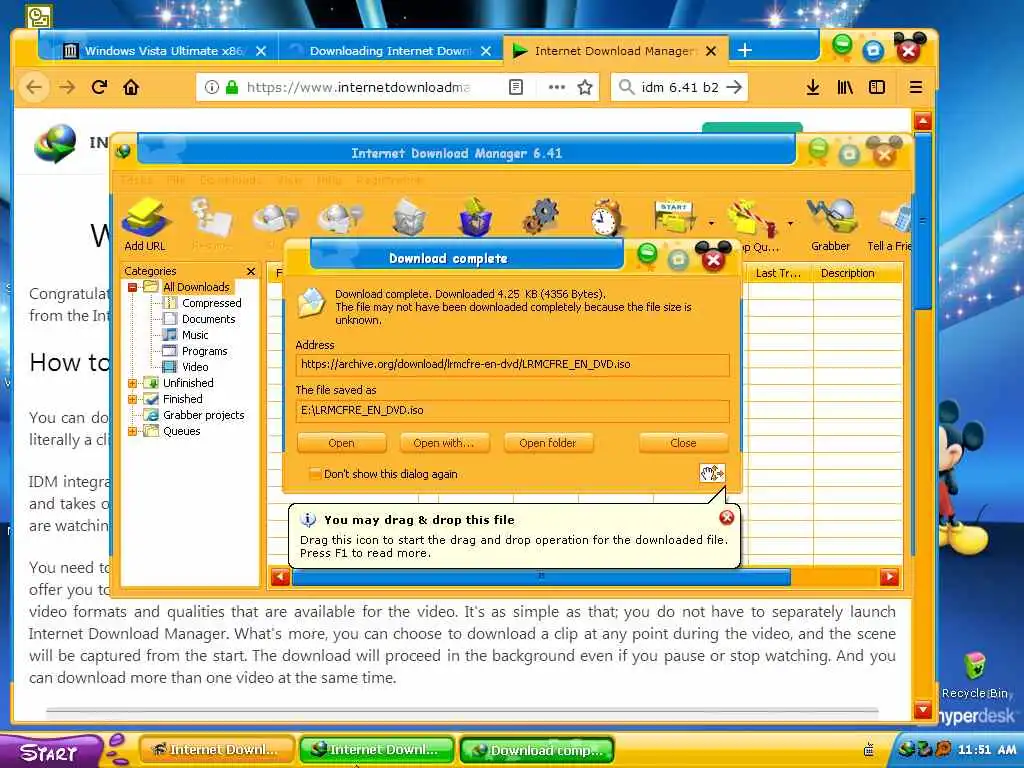The image size is (1024, 768).
Task: Select Video category in tree
Action: [195, 367]
